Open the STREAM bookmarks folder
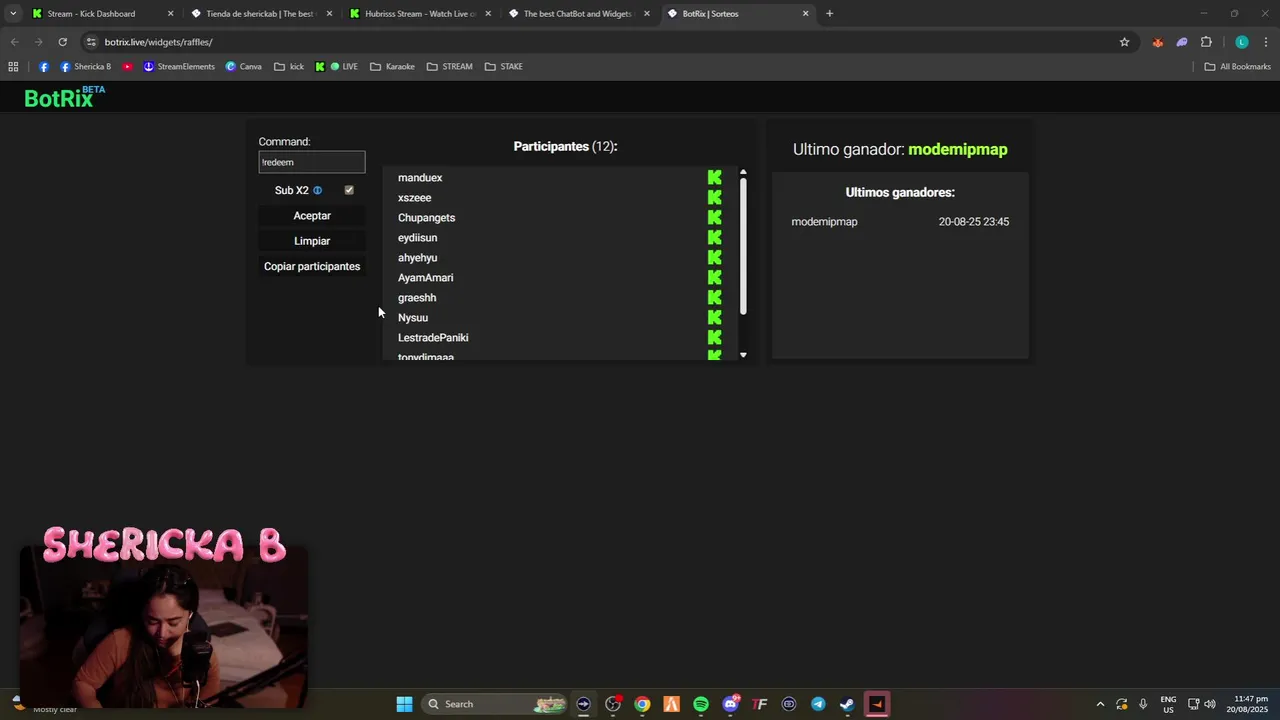The image size is (1280, 720). 449,67
